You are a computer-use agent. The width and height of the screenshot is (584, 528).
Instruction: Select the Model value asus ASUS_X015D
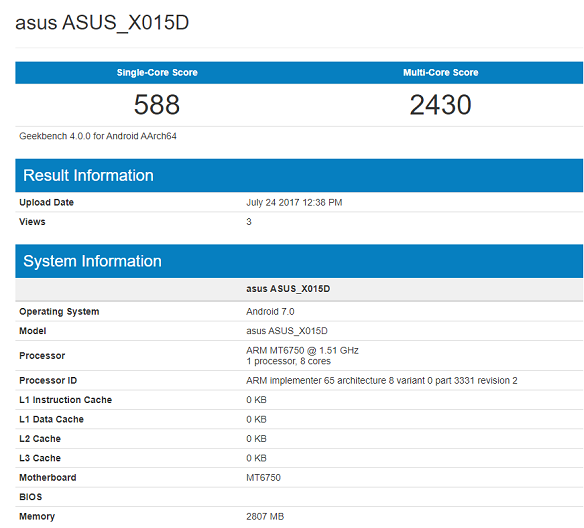click(287, 331)
